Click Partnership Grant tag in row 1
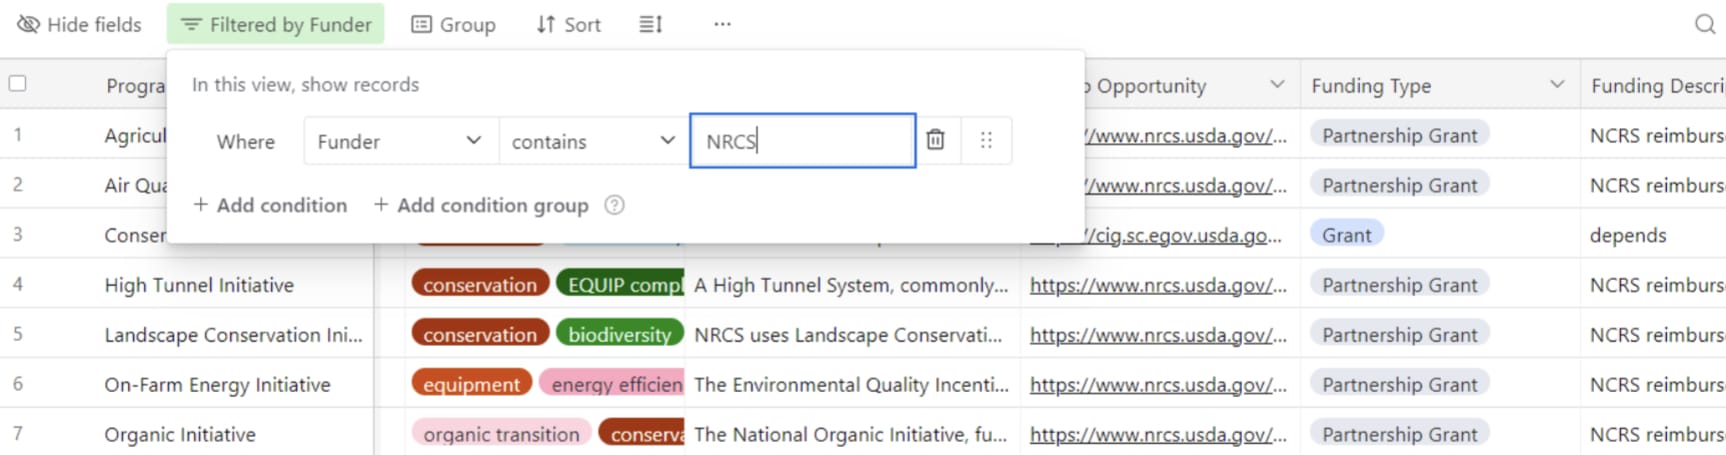This screenshot has width=1726, height=455. [x=1399, y=135]
